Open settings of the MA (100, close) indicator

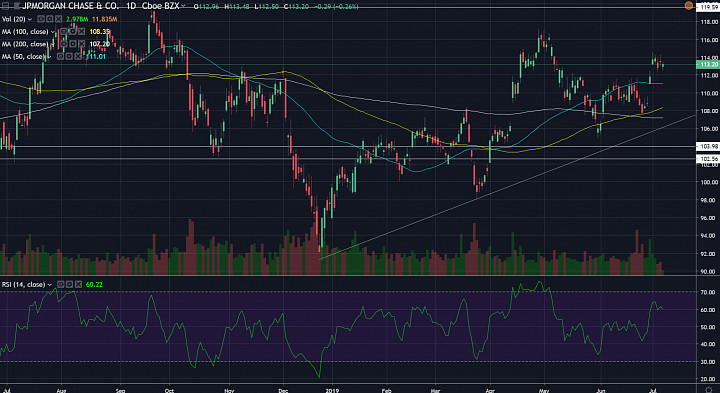tap(73, 31)
